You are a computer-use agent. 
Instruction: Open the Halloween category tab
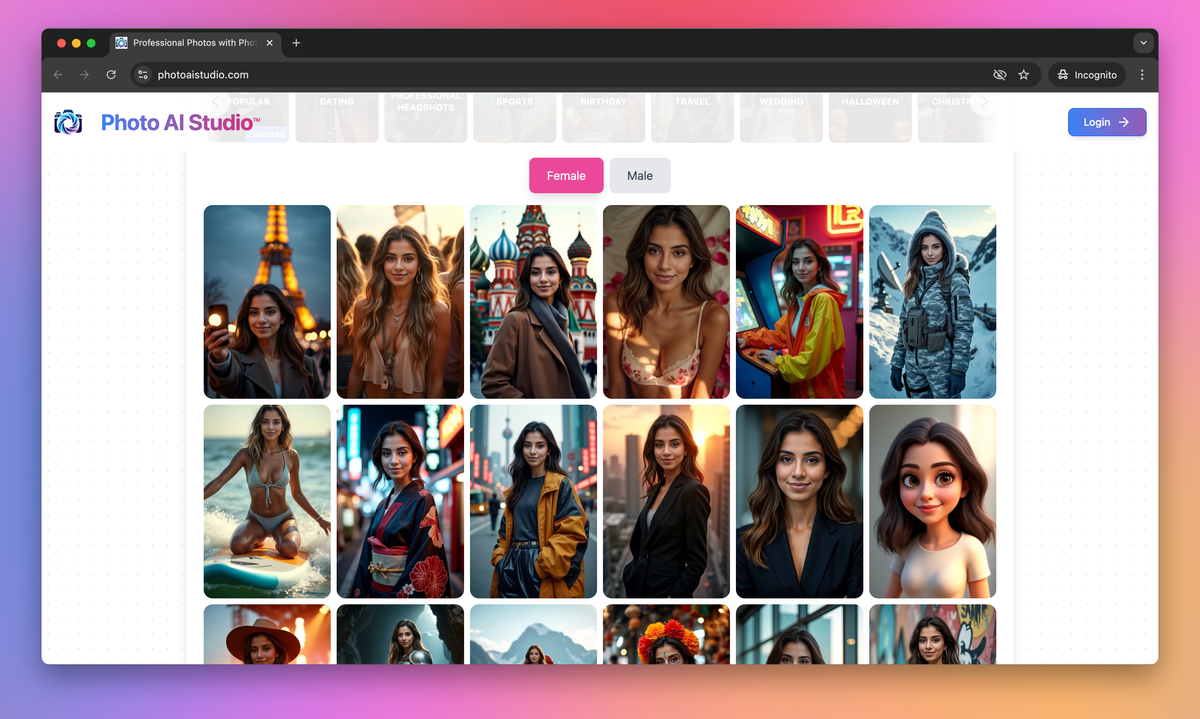pyautogui.click(x=870, y=117)
